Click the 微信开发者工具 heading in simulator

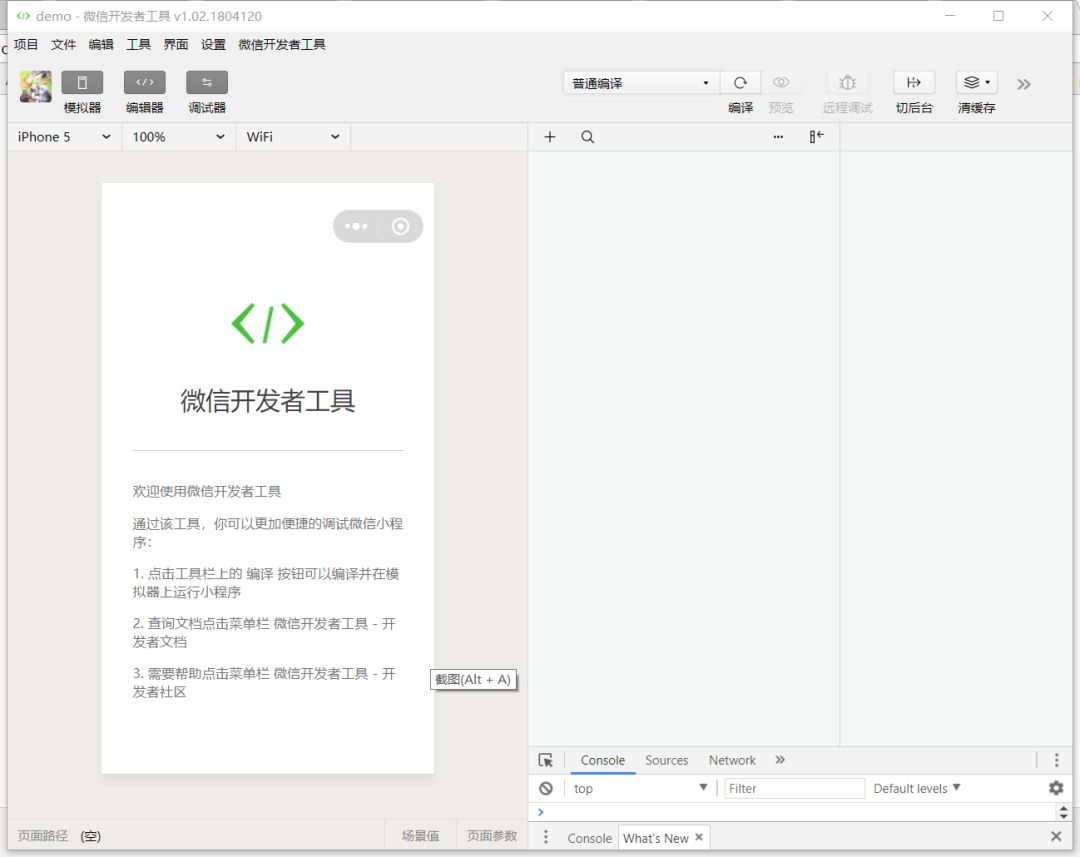tap(268, 401)
